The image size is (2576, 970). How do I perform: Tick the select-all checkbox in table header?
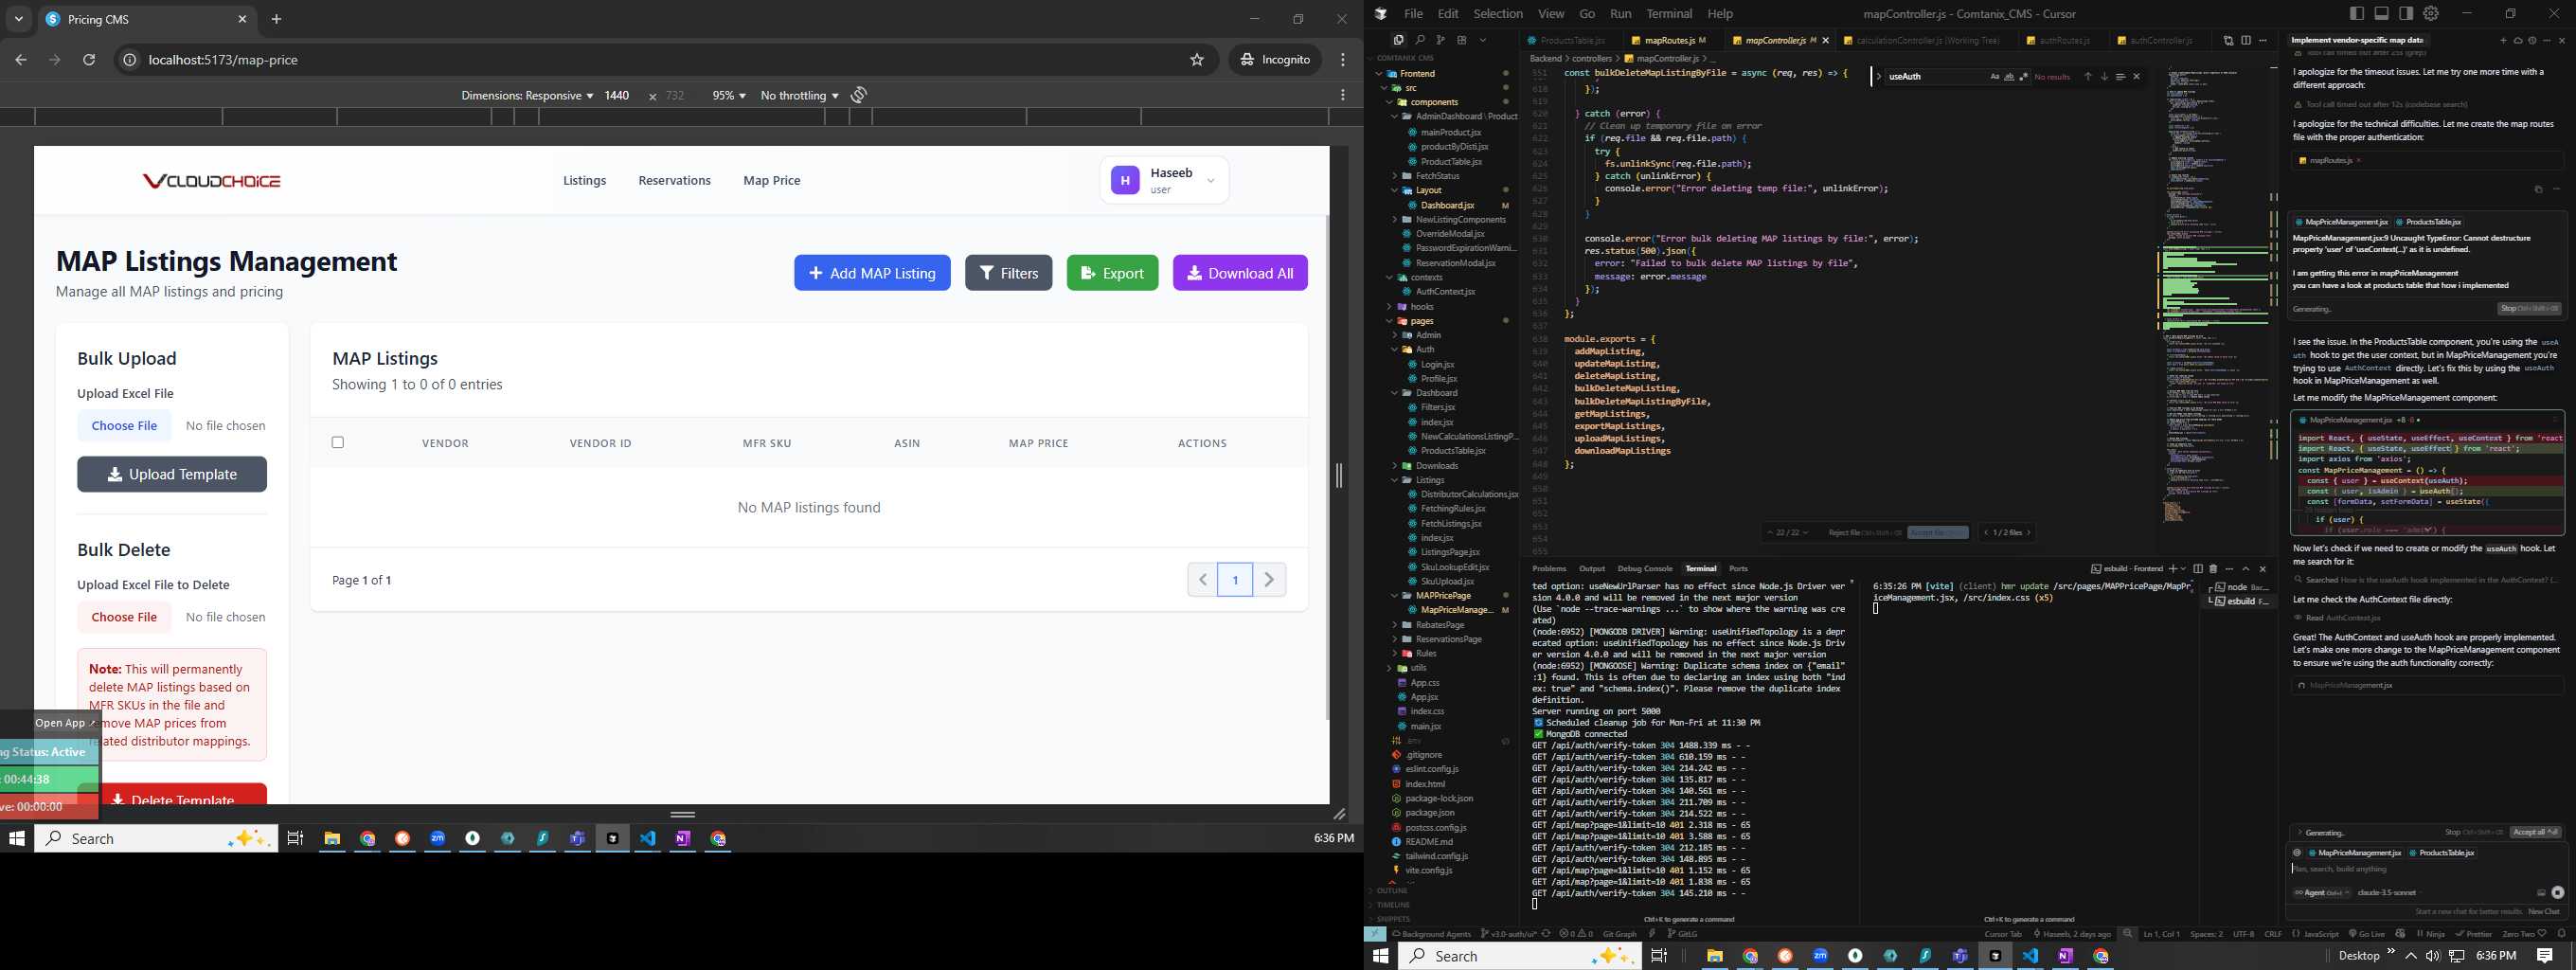pyautogui.click(x=338, y=442)
